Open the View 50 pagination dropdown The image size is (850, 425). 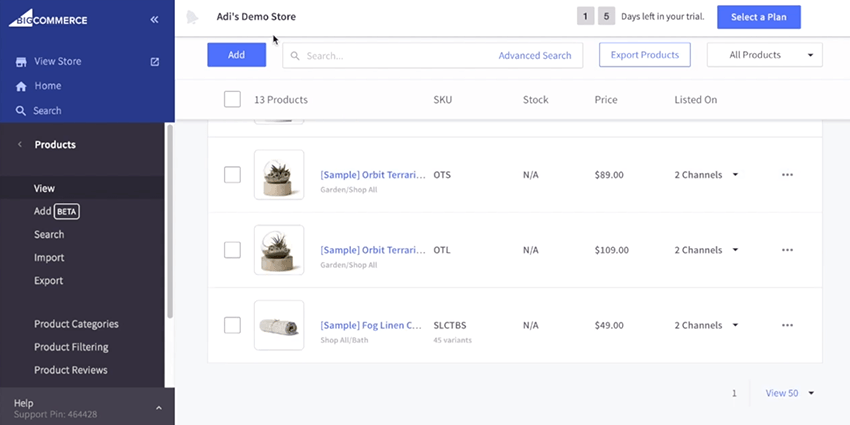789,393
